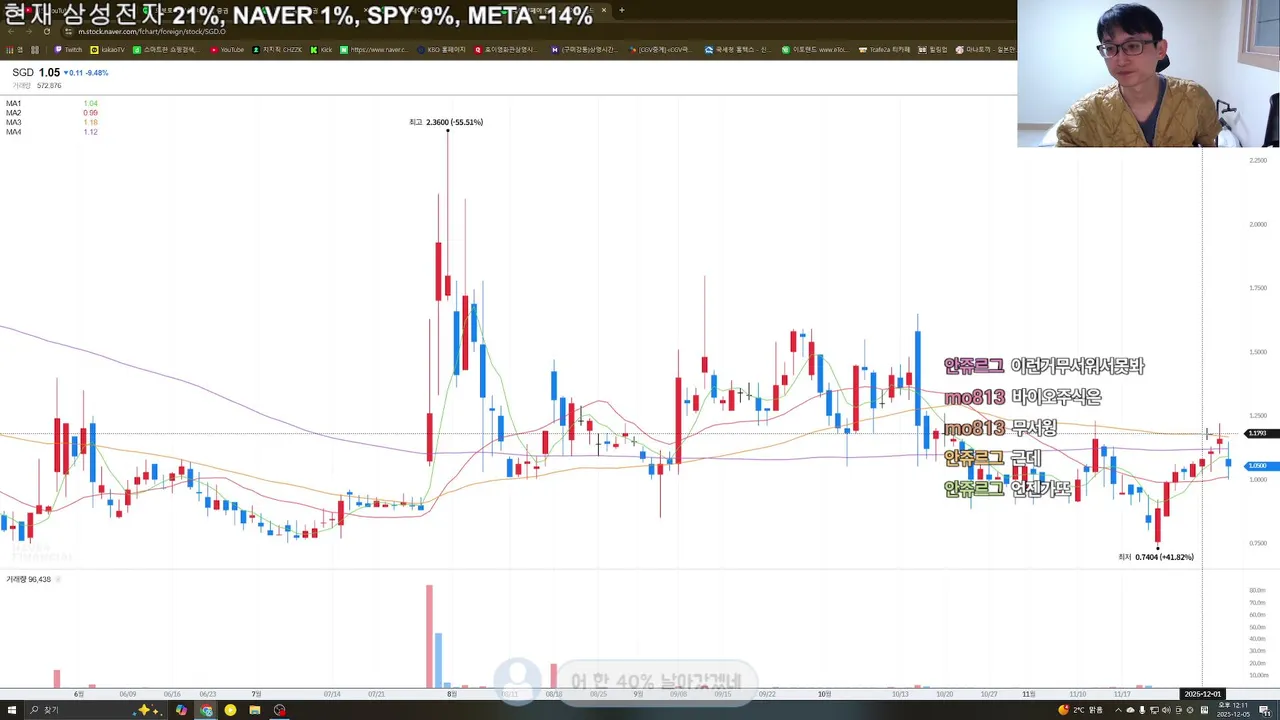The width and height of the screenshot is (1280, 720).
Task: Click the 11월 label on time axis
Action: pyautogui.click(x=1029, y=694)
